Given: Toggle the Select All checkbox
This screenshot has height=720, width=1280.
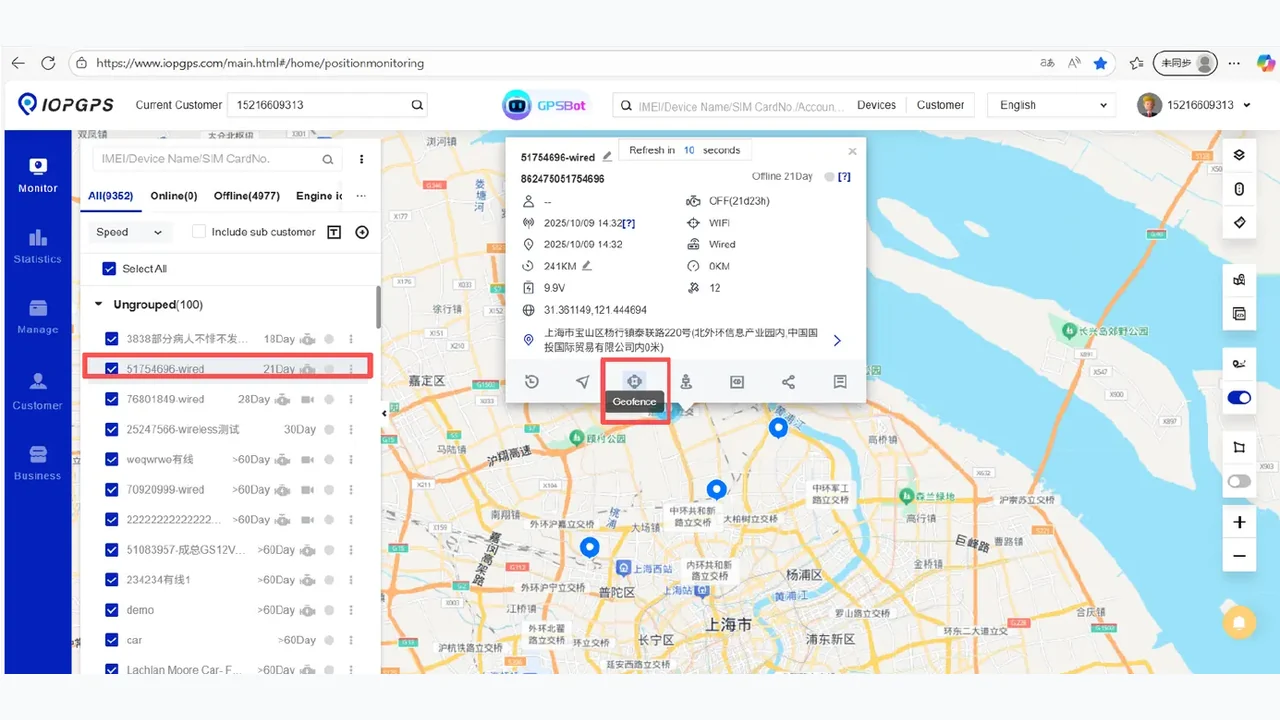Looking at the screenshot, I should click(110, 268).
